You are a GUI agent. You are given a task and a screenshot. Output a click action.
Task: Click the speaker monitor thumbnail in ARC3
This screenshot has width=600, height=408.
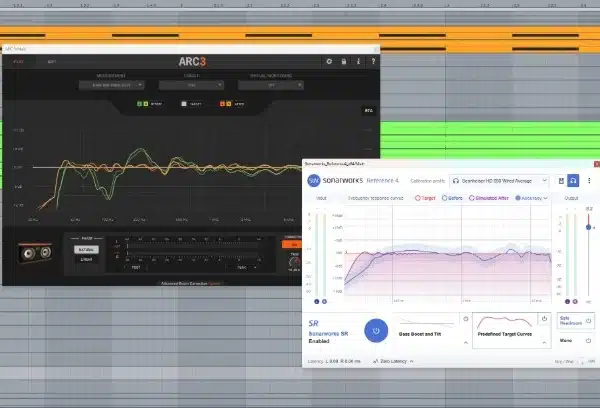(35, 253)
